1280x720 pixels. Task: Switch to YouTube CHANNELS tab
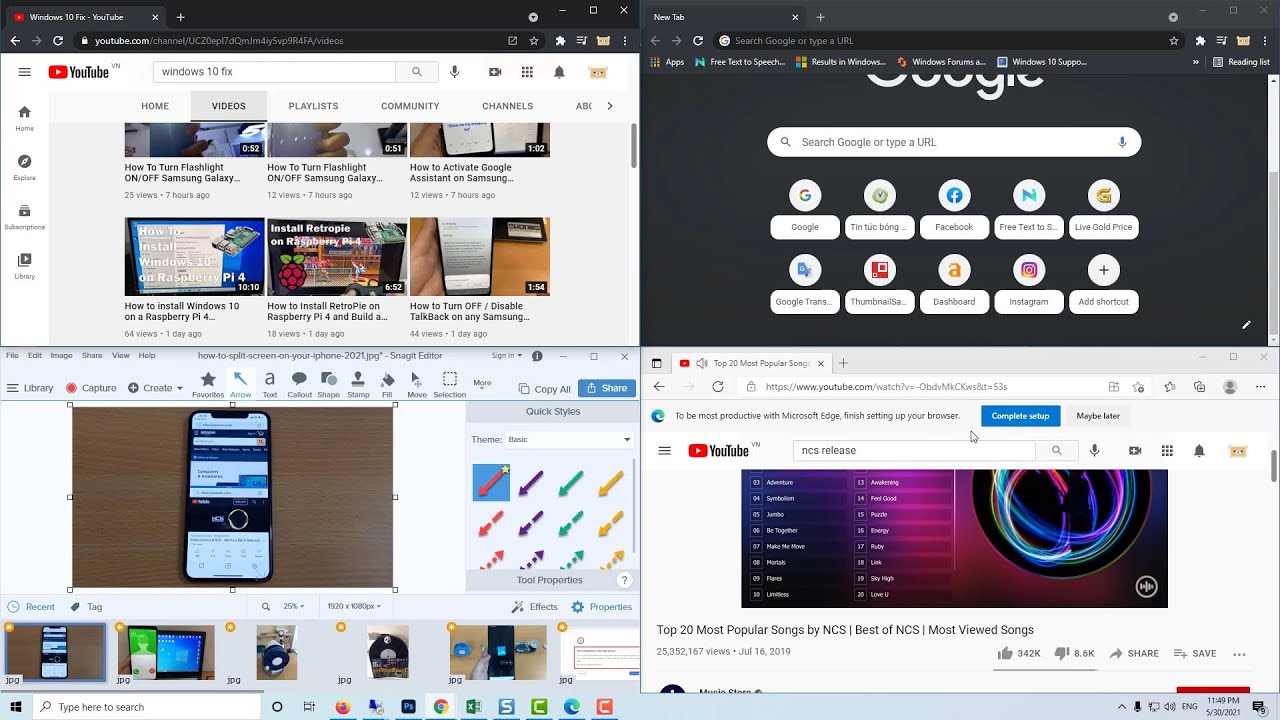[507, 106]
